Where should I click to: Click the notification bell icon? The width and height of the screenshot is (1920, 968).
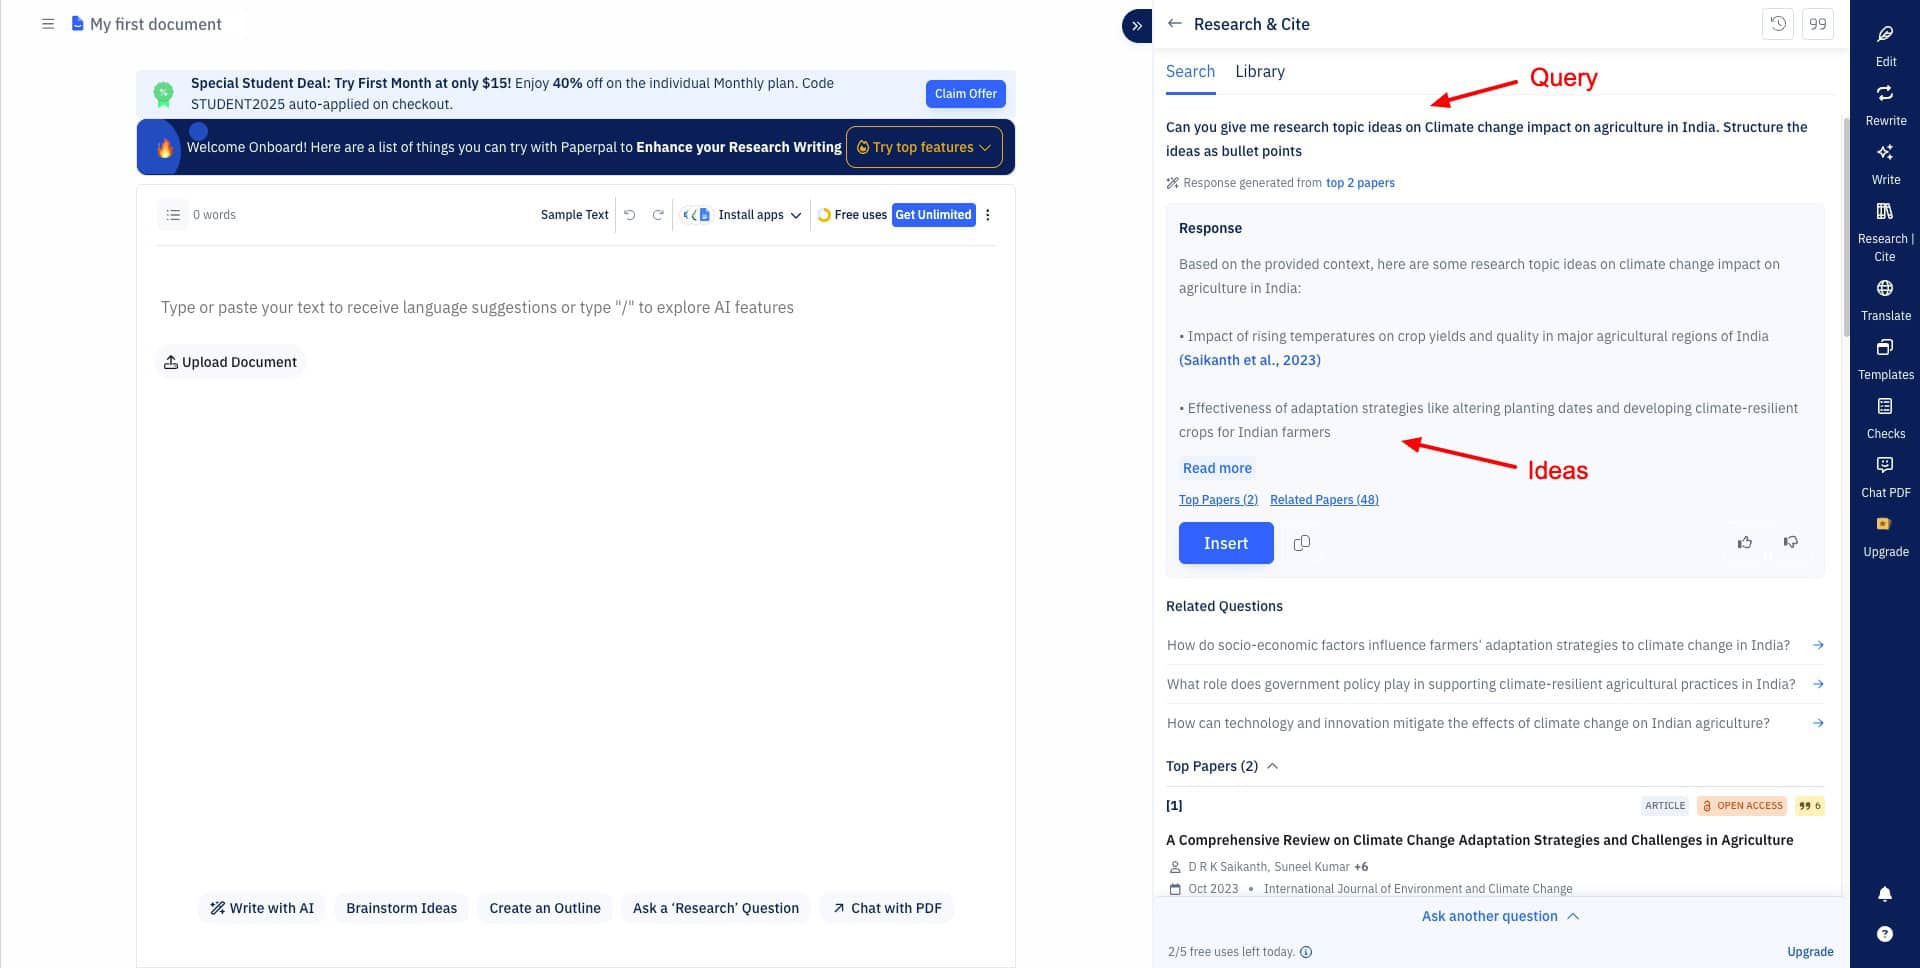pos(1884,894)
